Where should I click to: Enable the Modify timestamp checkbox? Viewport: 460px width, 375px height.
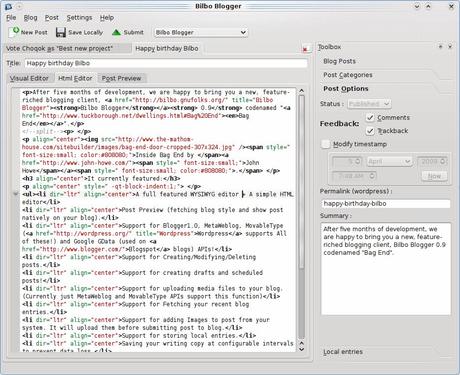326,144
